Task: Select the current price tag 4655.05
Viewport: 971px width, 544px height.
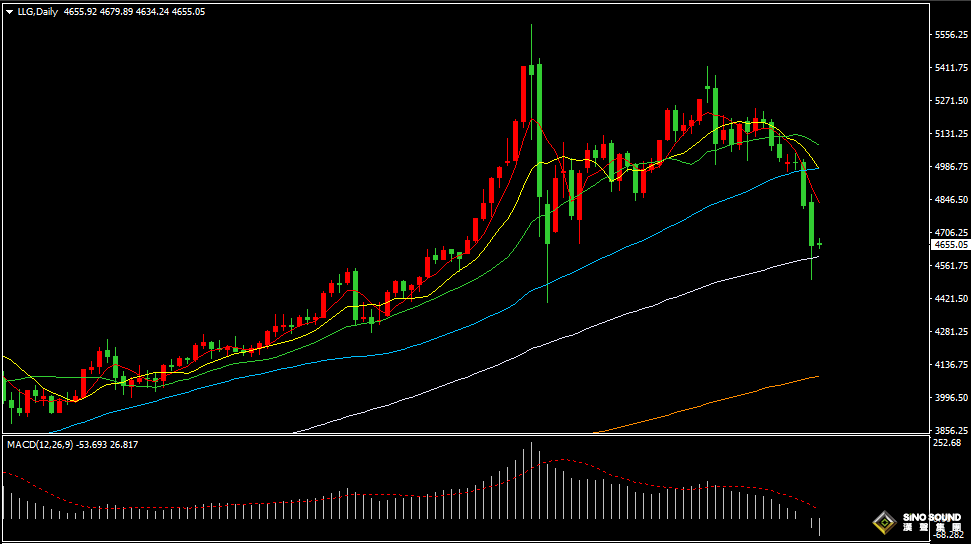Action: 950,245
